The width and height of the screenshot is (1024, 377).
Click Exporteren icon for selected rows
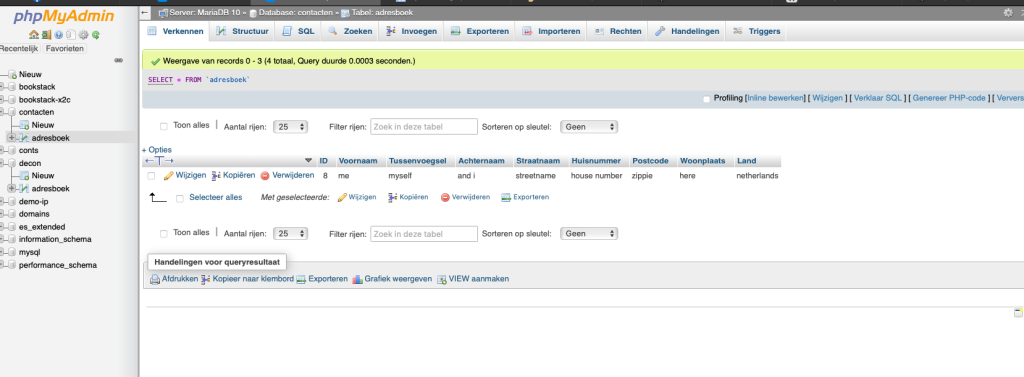pyautogui.click(x=505, y=197)
